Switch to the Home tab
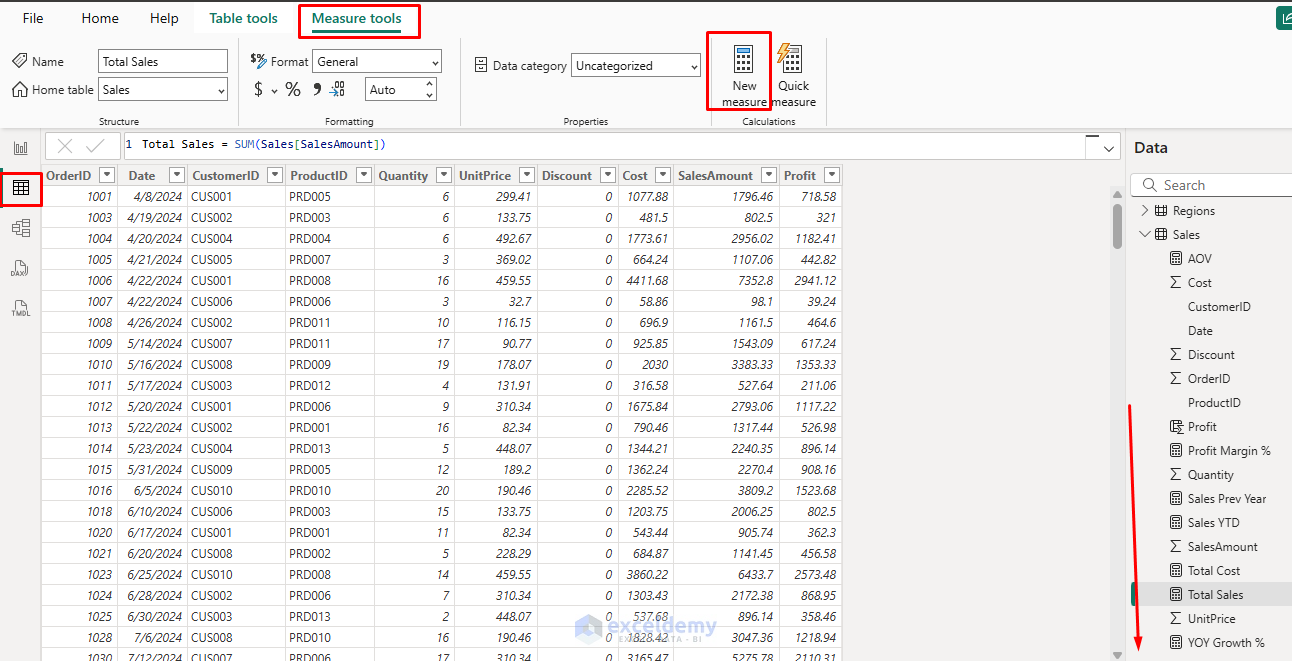Screen dimensions: 1292x661 (x=99, y=17)
